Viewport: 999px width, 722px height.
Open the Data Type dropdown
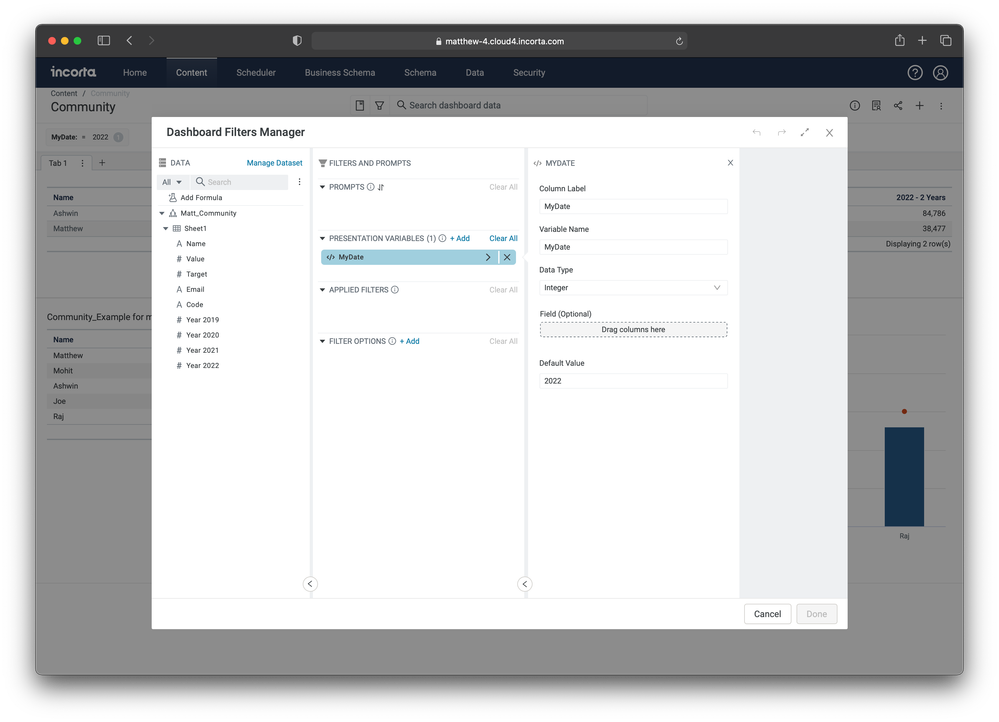pyautogui.click(x=633, y=288)
